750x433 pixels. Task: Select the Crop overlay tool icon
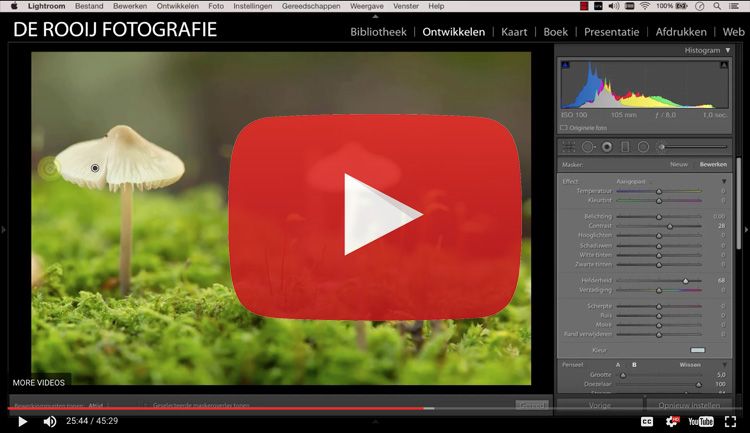[569, 147]
